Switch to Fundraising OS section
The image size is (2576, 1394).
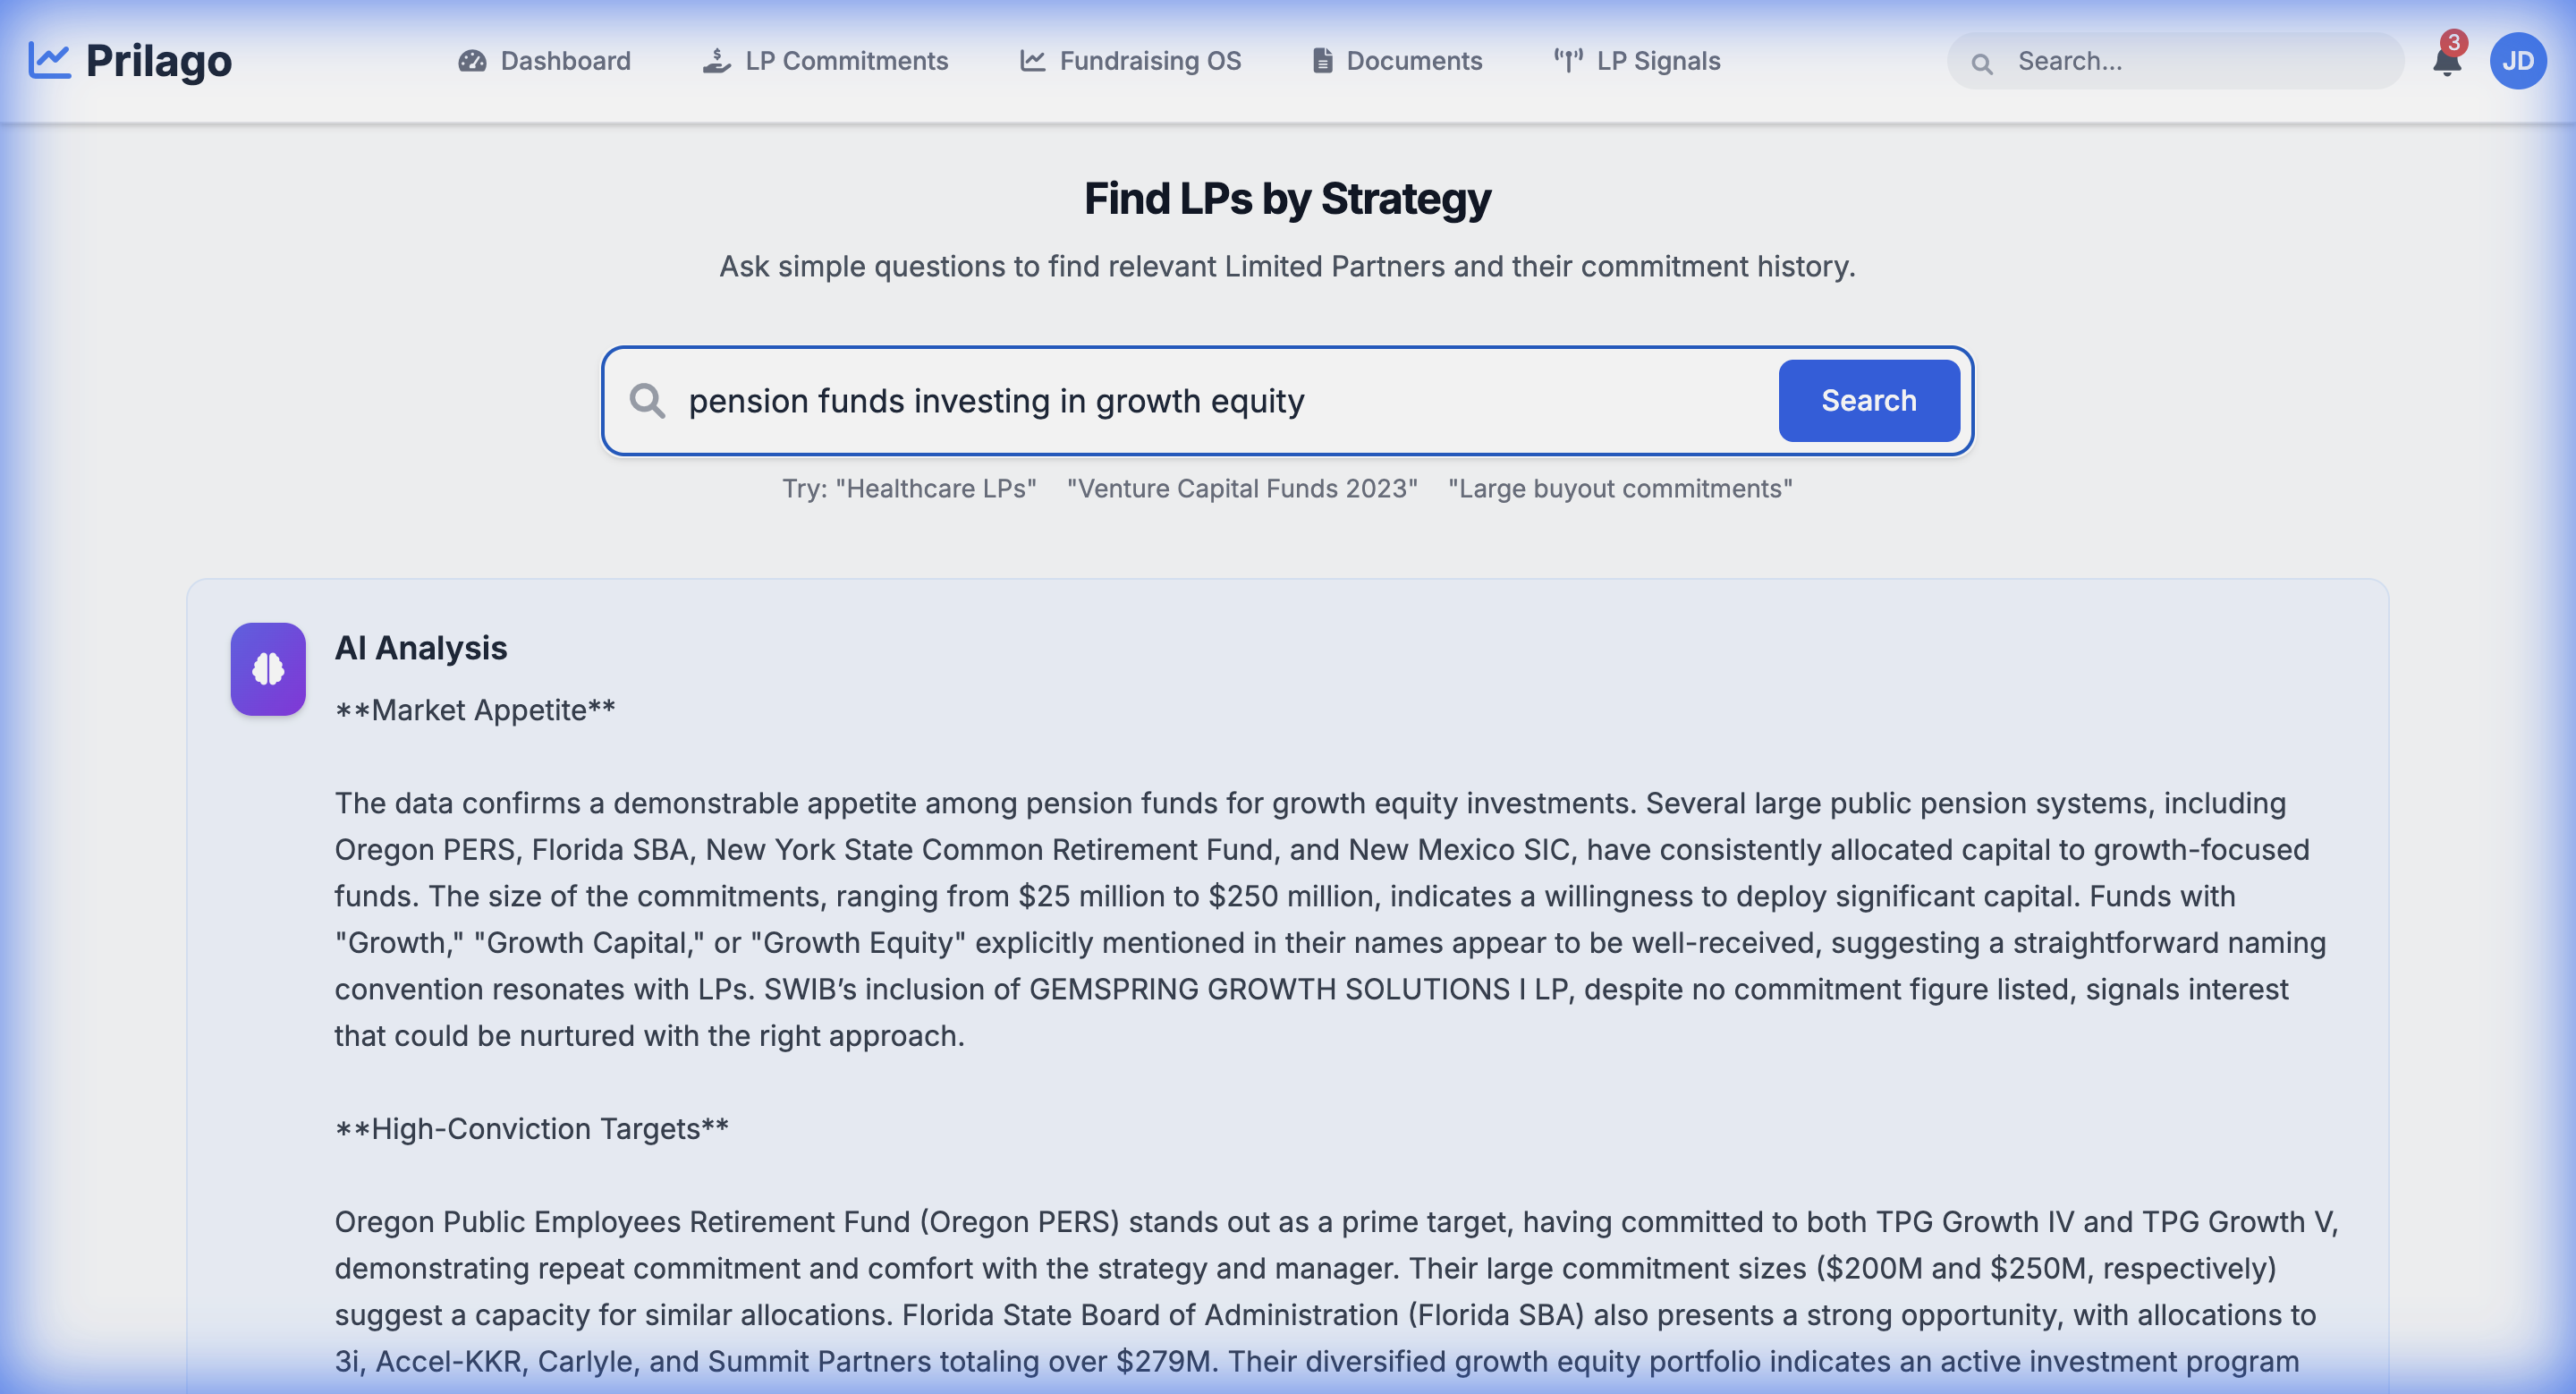tap(1150, 61)
